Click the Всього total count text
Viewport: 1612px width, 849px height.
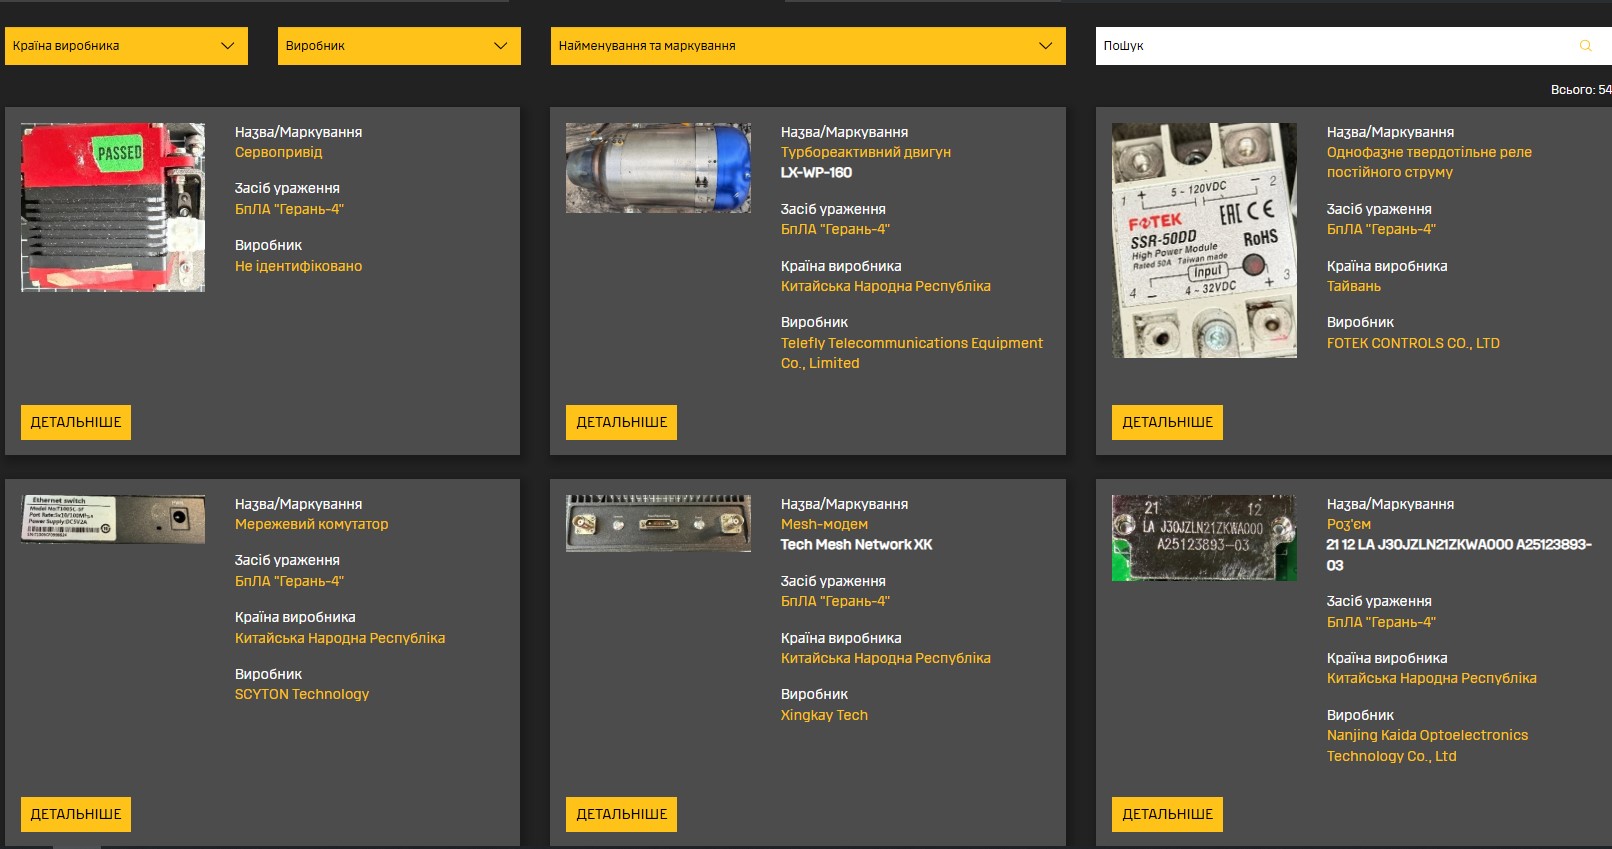[1581, 89]
